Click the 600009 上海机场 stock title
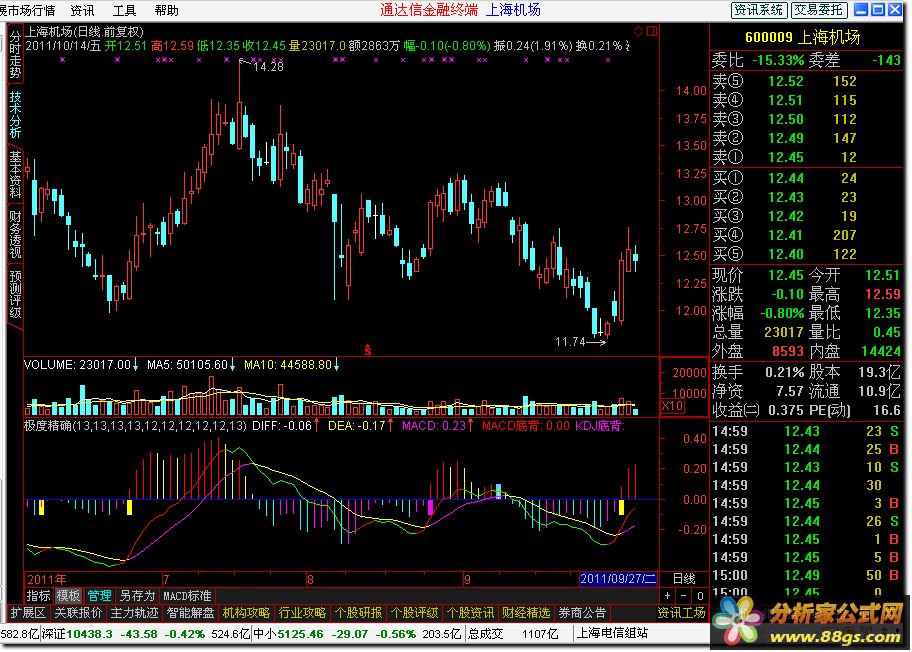This screenshot has width=912, height=652. (x=802, y=37)
